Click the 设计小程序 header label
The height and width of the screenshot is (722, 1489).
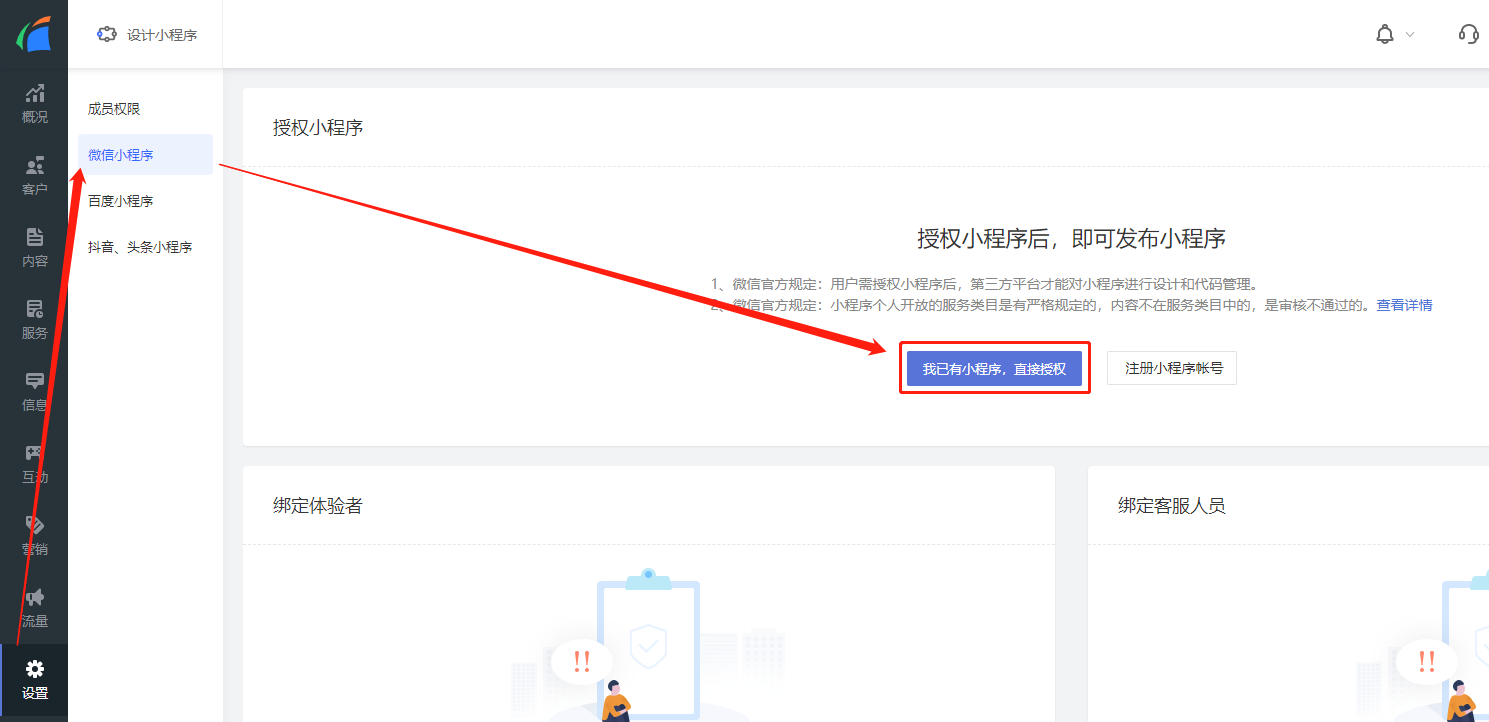162,35
